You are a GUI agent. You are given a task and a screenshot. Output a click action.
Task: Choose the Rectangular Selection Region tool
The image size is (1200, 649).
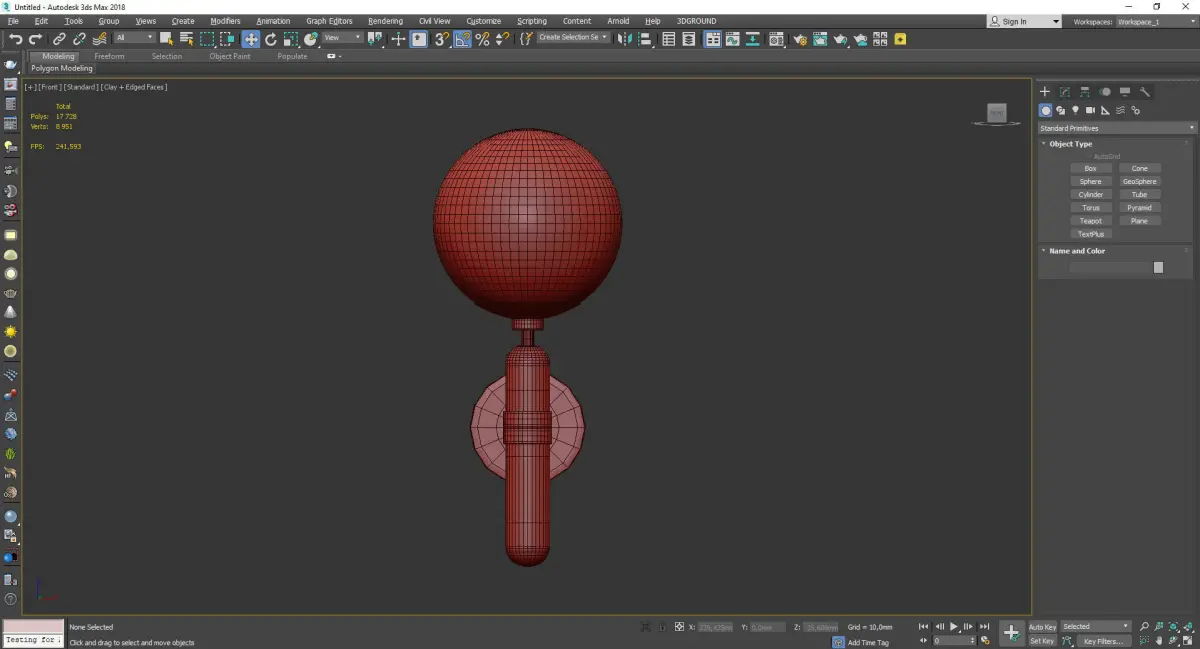[207, 39]
